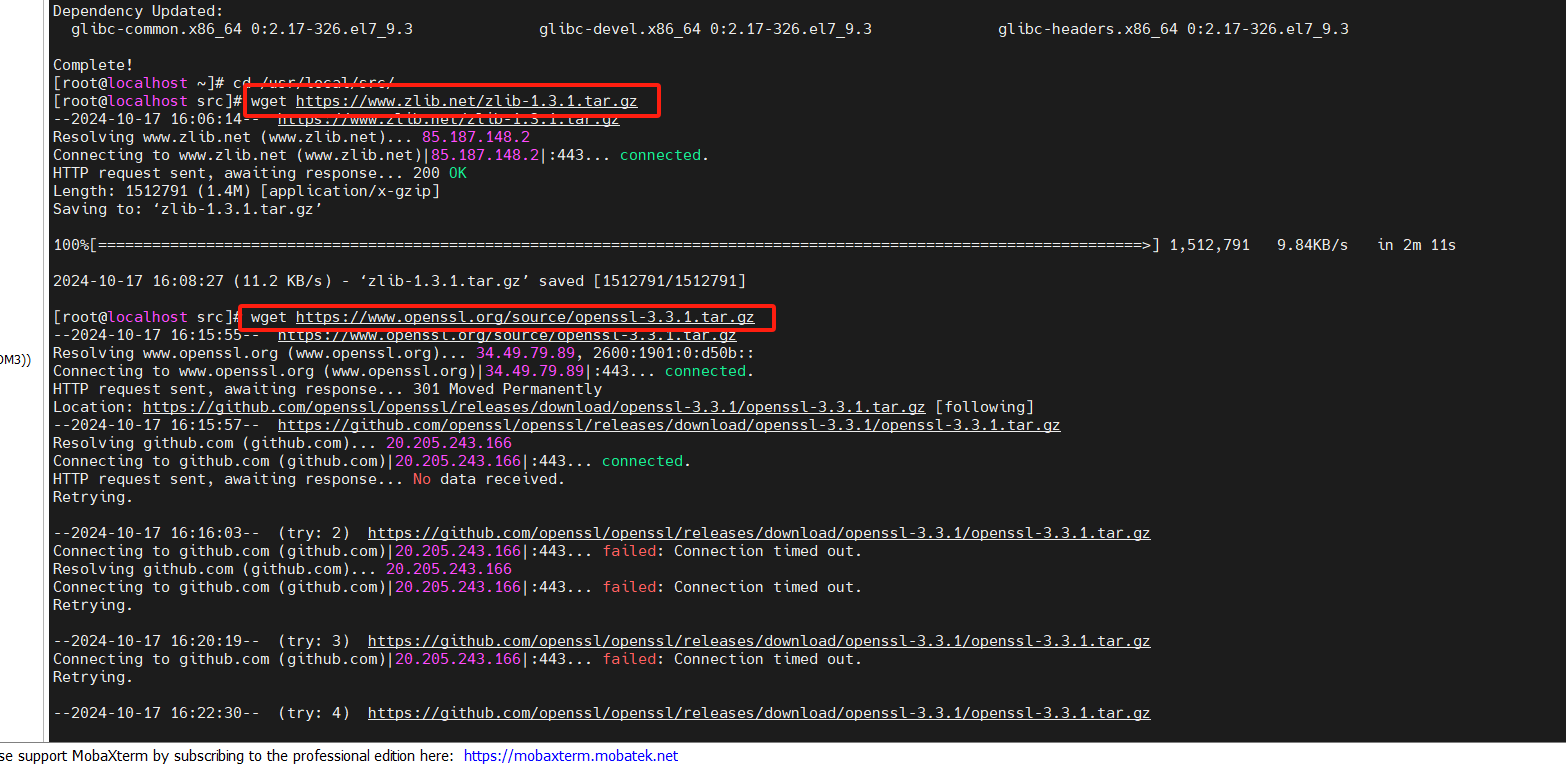This screenshot has width=1566, height=766.
Task: Click the '(try: 2)' label
Action: point(314,533)
